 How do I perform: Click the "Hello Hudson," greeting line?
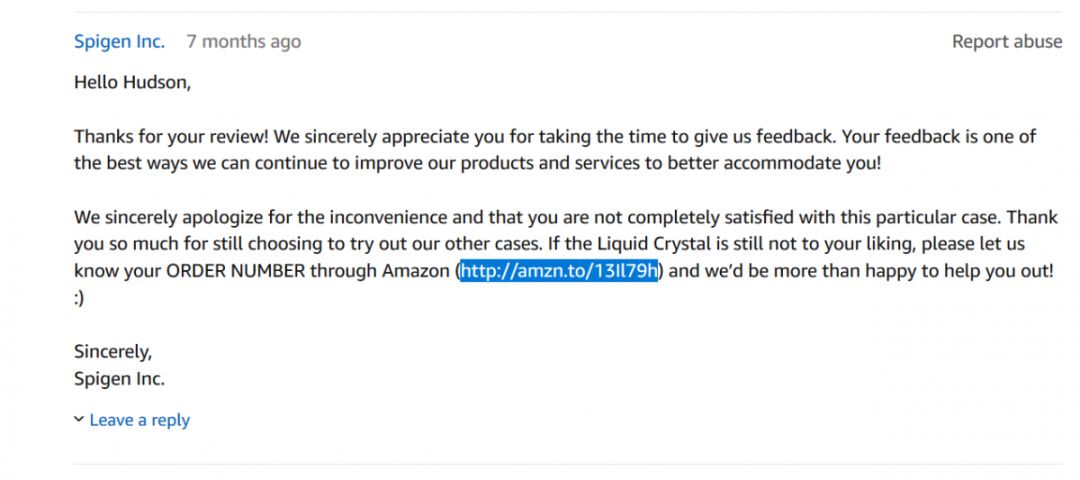[132, 83]
